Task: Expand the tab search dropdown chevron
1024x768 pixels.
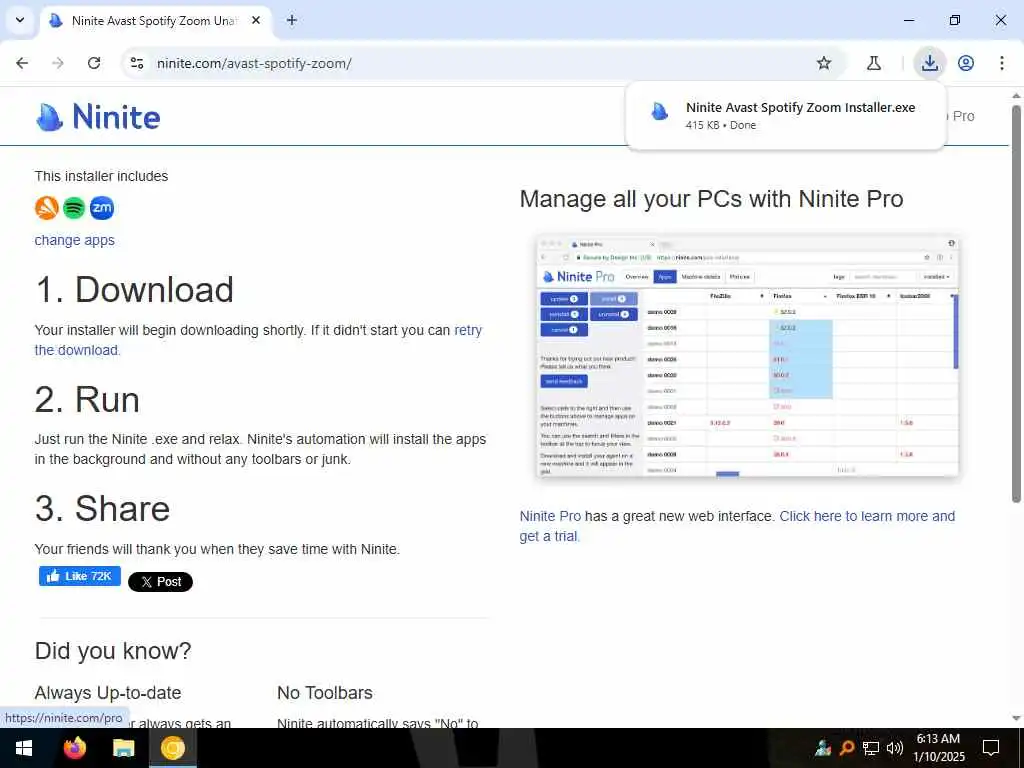Action: [x=20, y=20]
